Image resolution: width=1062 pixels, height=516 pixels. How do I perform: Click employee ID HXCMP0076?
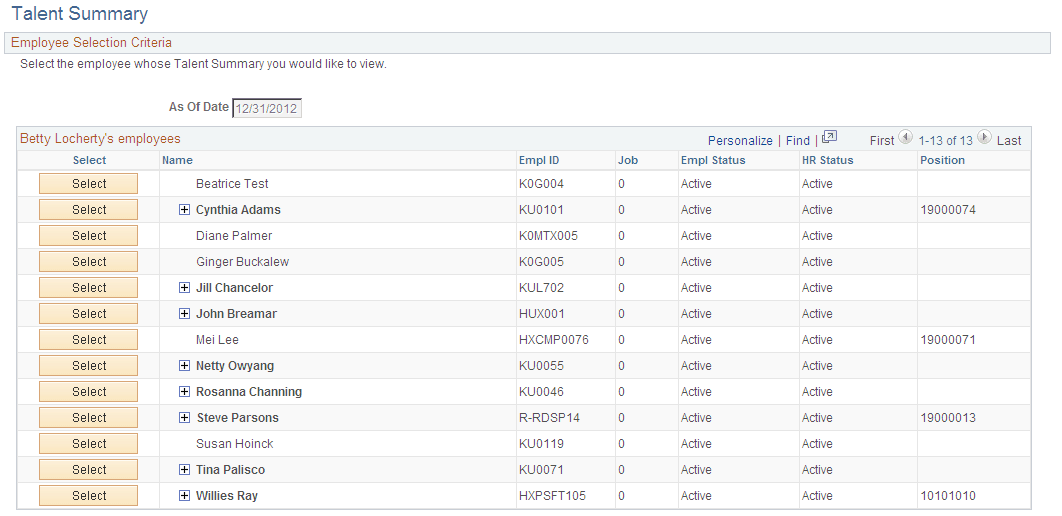(553, 340)
